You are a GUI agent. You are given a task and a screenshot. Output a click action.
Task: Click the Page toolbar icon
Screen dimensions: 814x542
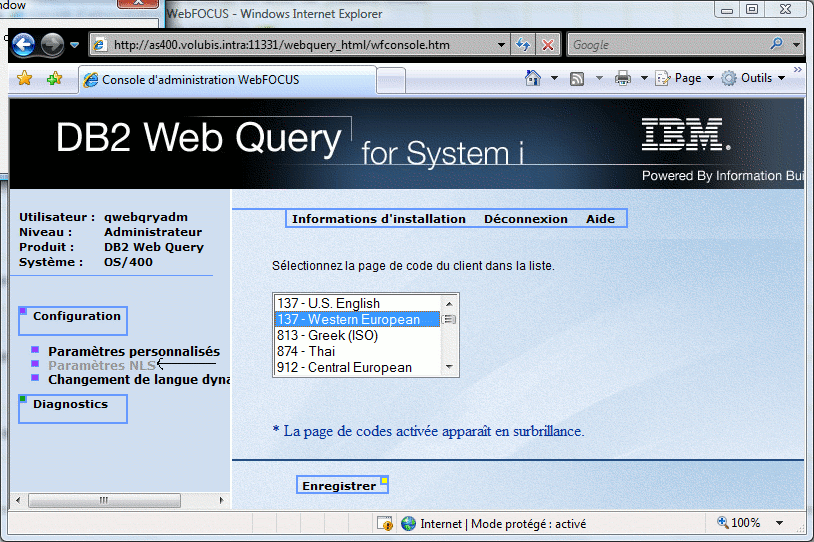point(663,78)
